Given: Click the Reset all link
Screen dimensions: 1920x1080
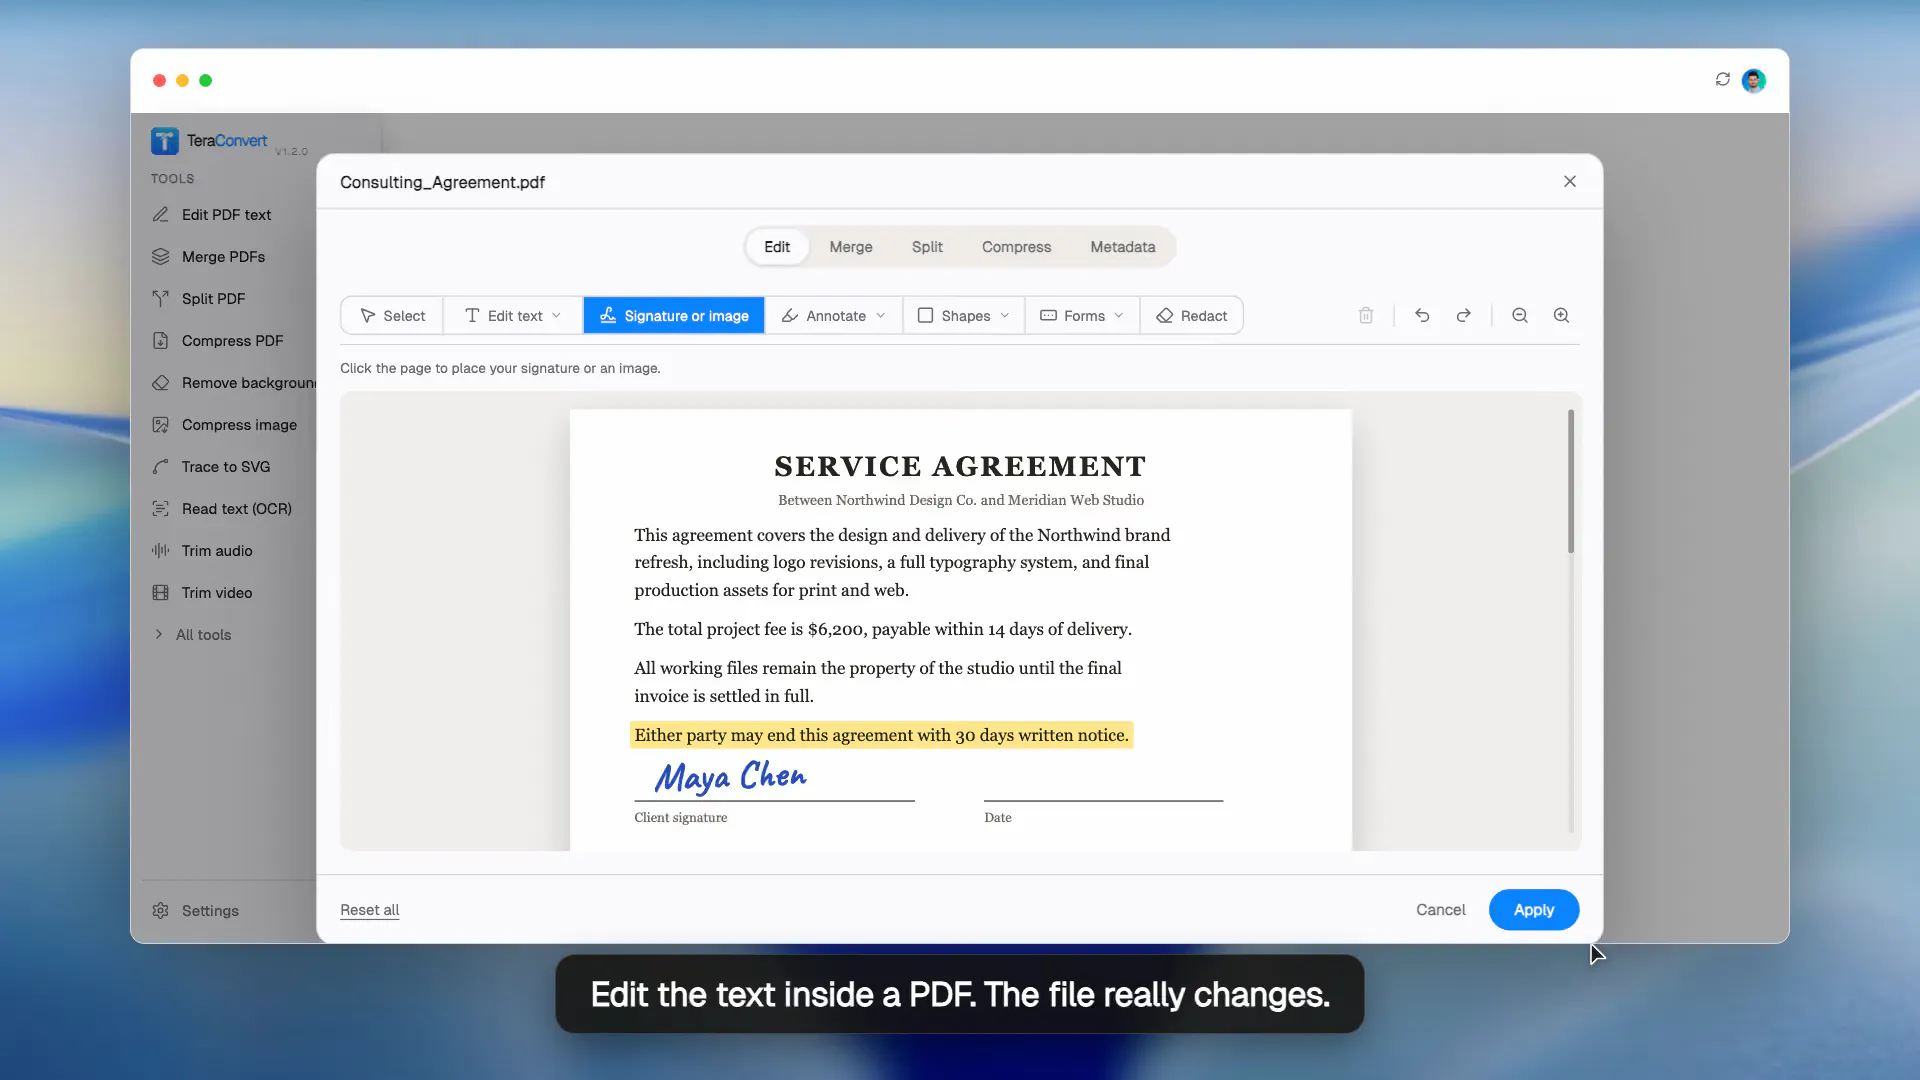Looking at the screenshot, I should coord(369,910).
